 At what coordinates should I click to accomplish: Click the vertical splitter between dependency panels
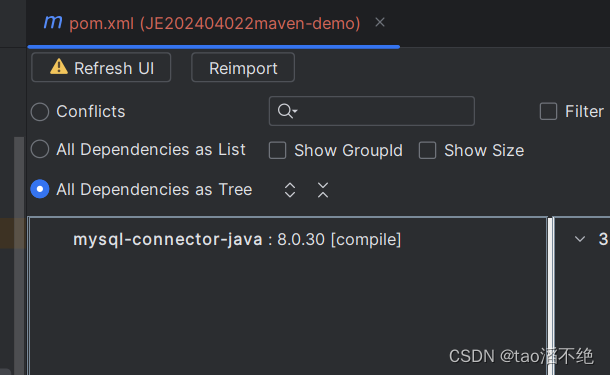(x=550, y=296)
